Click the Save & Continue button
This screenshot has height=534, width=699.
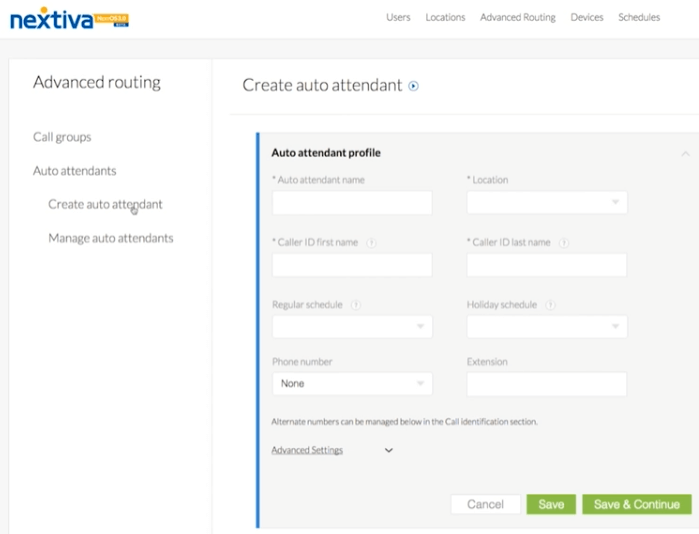(x=637, y=504)
